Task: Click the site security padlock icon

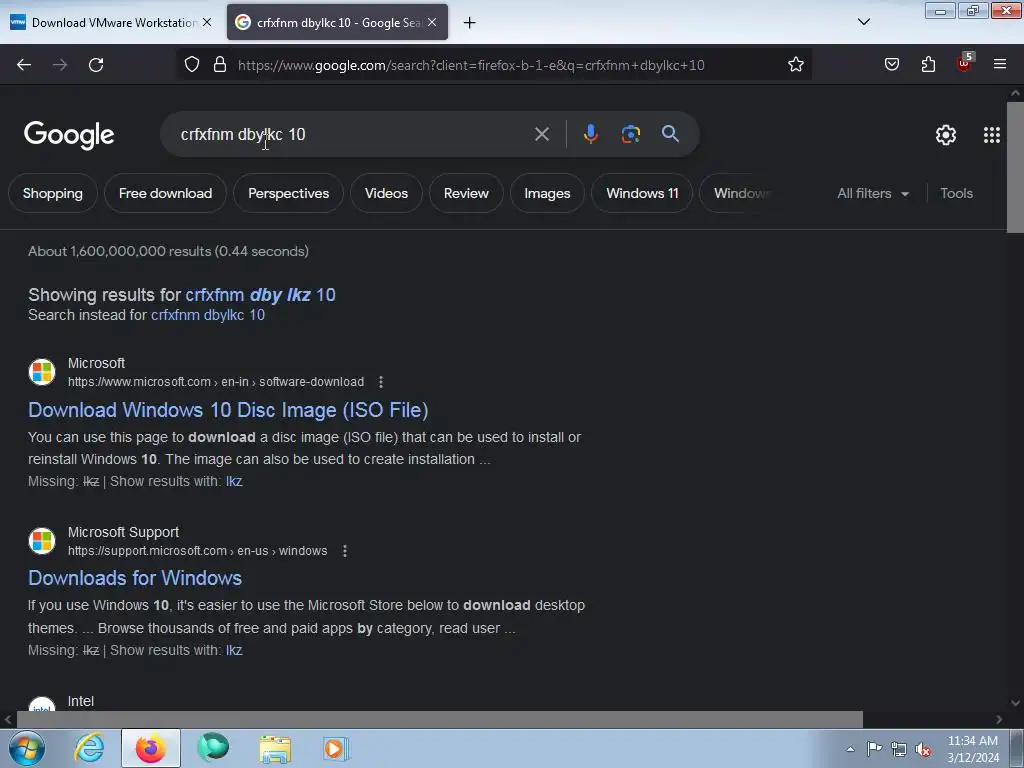Action: (x=220, y=65)
